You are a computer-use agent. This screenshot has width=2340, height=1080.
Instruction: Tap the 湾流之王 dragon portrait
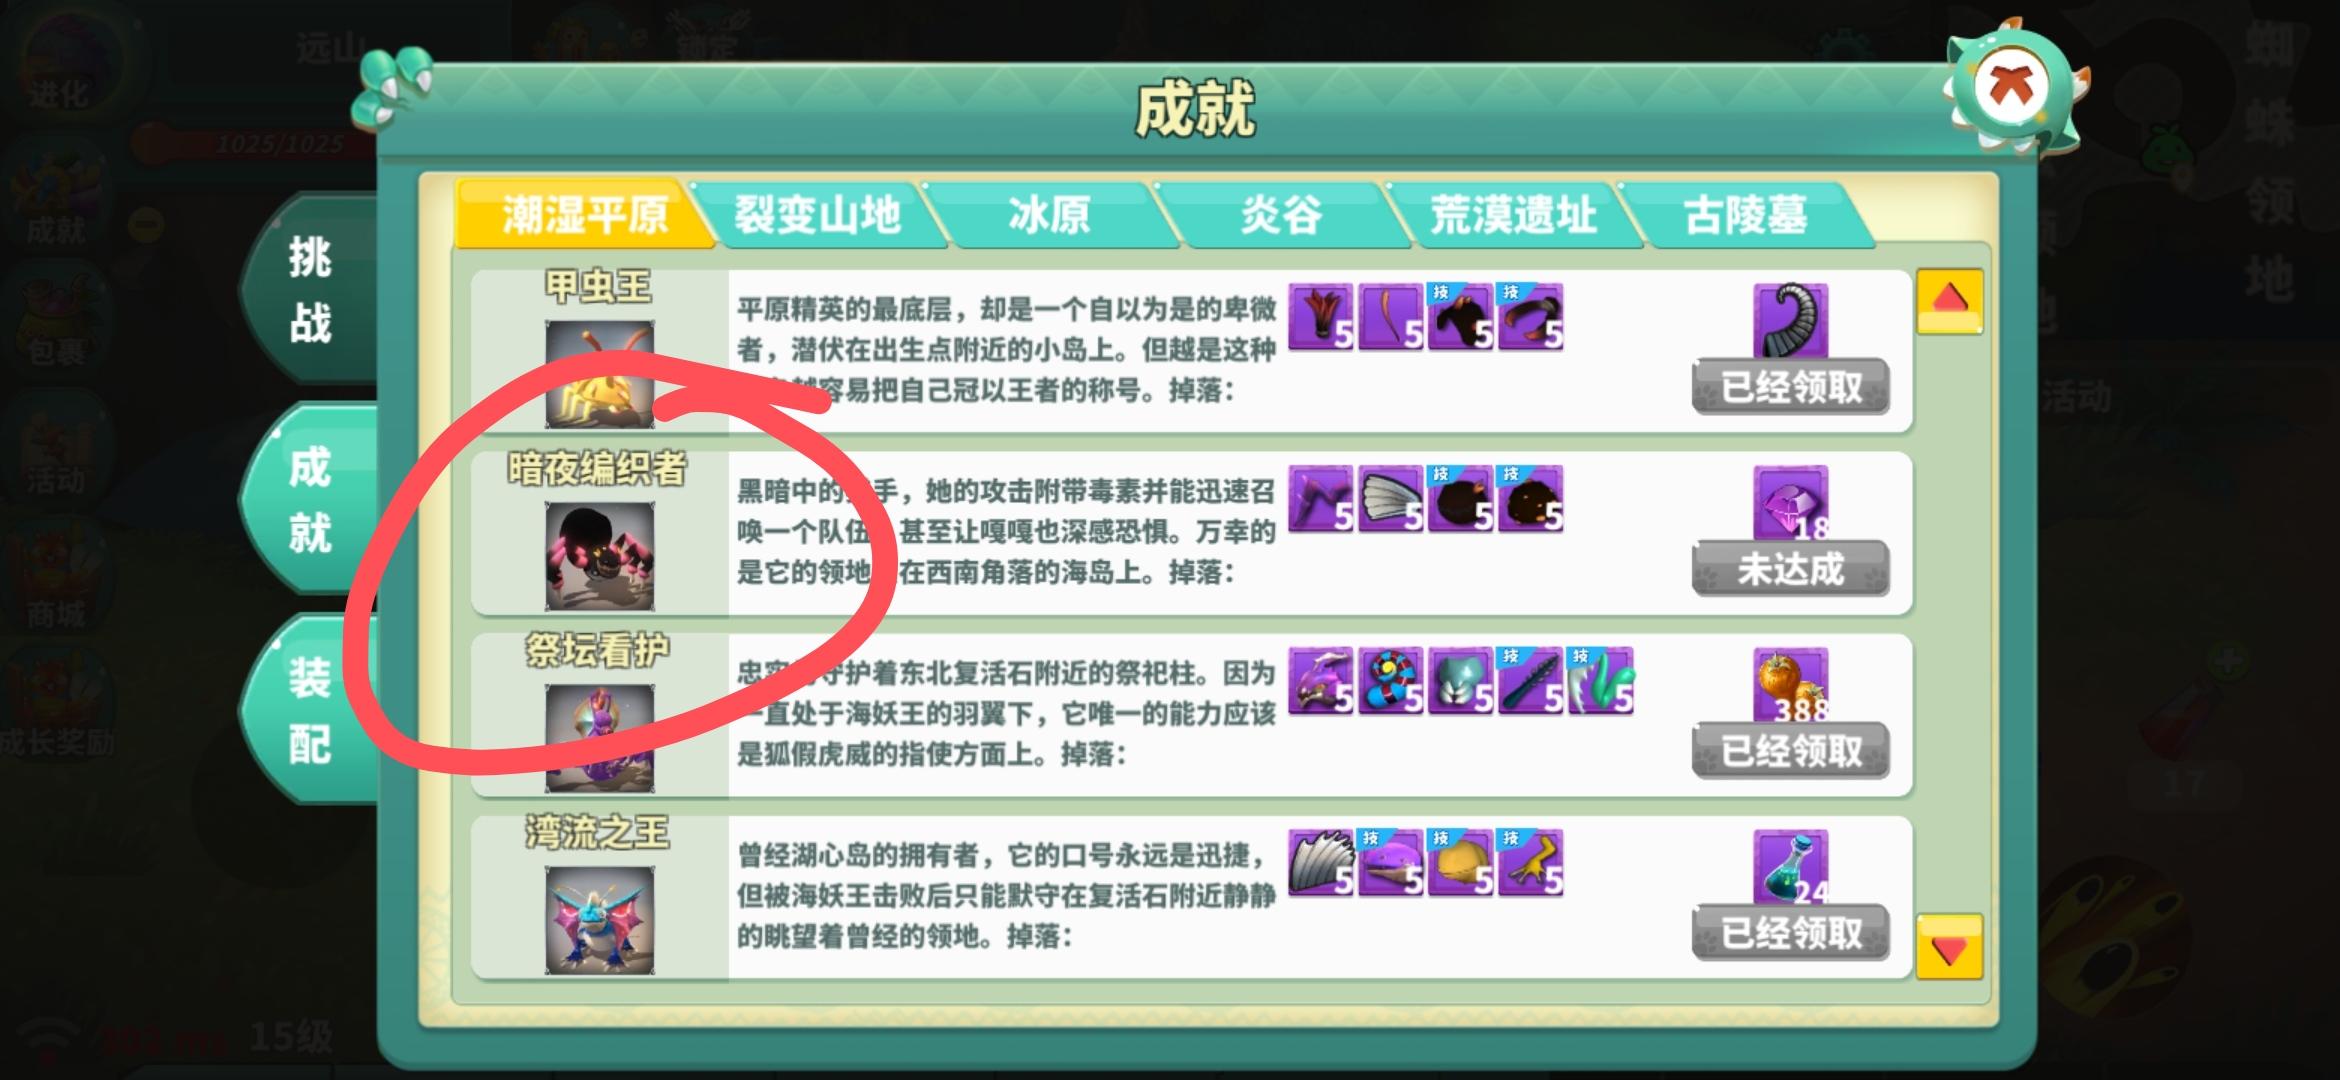pos(599,920)
